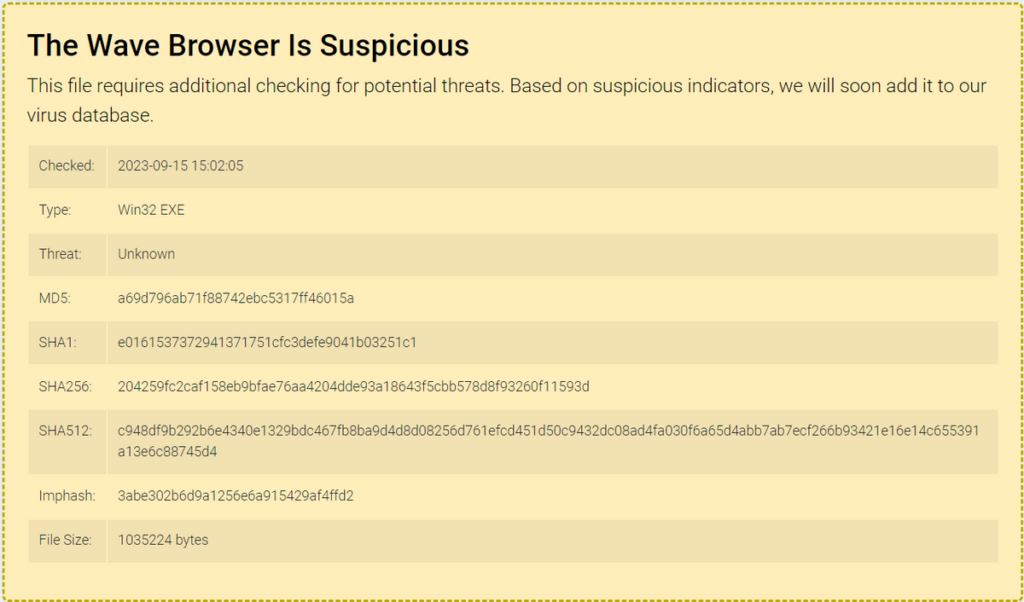Click the checked date 2023-09-15 15:02:05
The height and width of the screenshot is (602, 1024).
181,166
